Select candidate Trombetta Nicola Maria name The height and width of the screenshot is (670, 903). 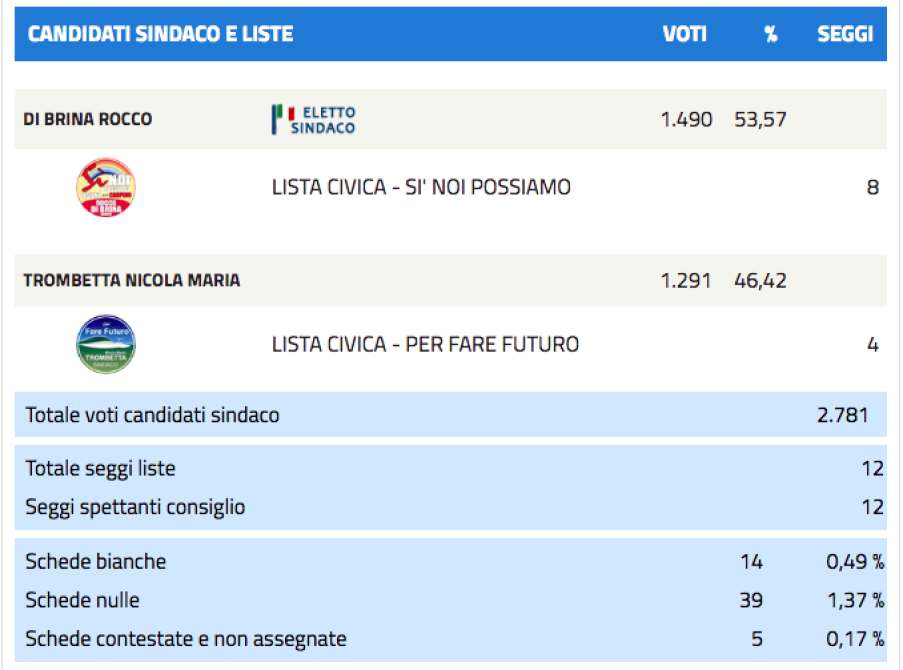pos(131,281)
